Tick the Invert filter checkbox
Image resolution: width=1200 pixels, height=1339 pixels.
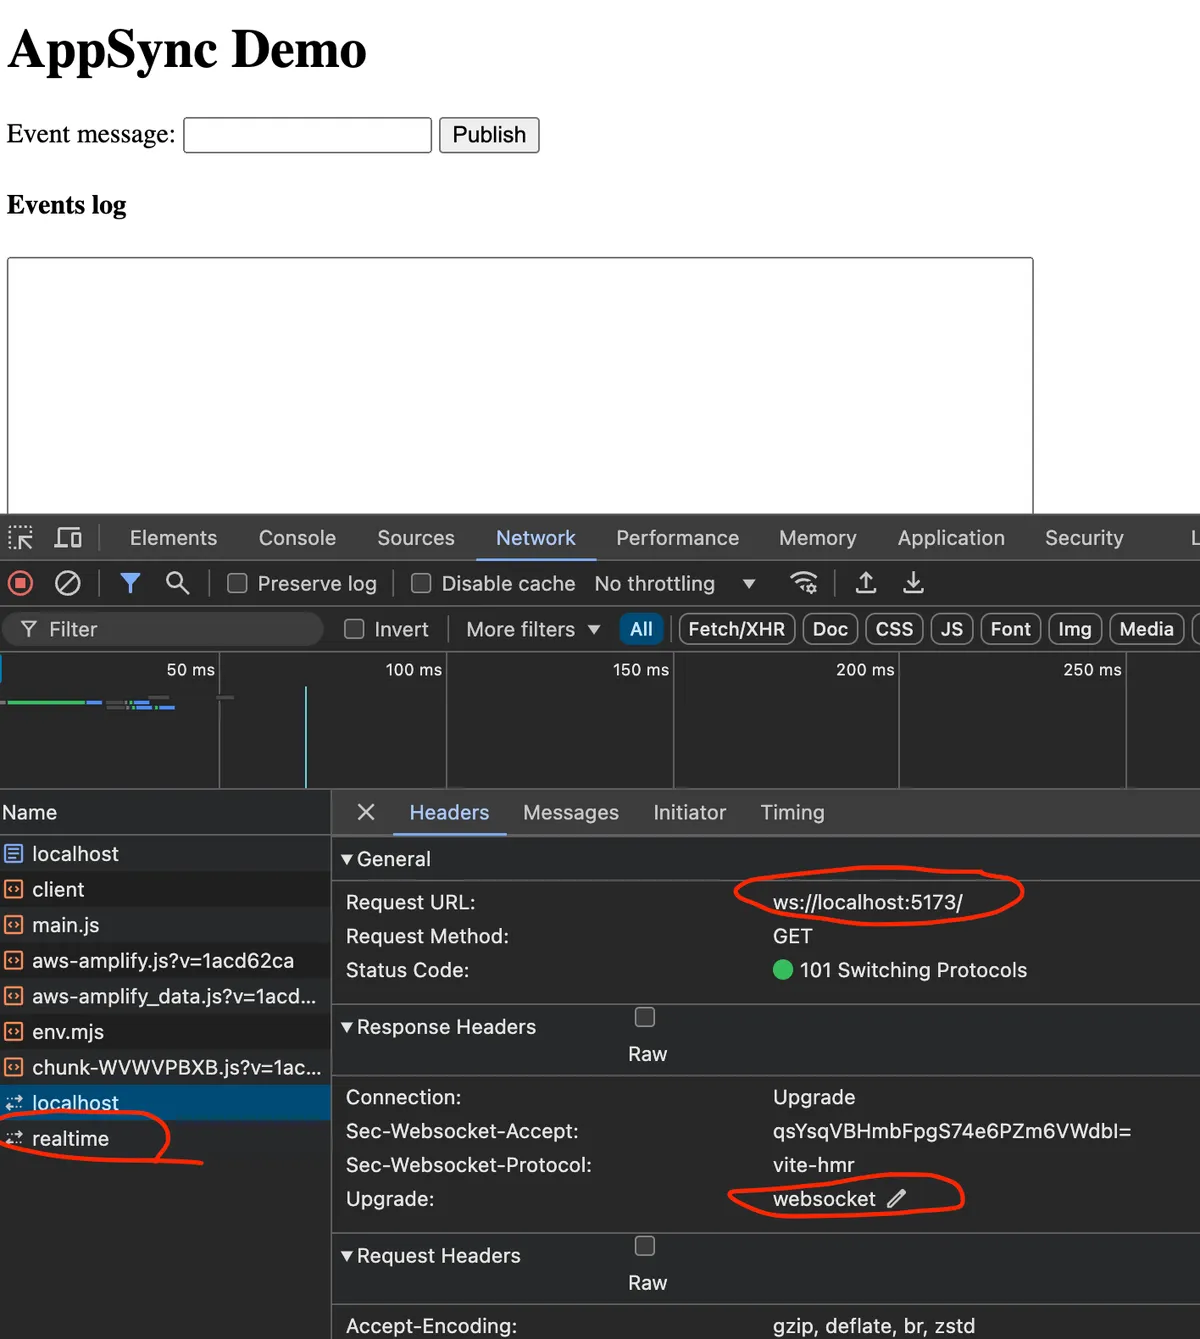click(x=354, y=629)
